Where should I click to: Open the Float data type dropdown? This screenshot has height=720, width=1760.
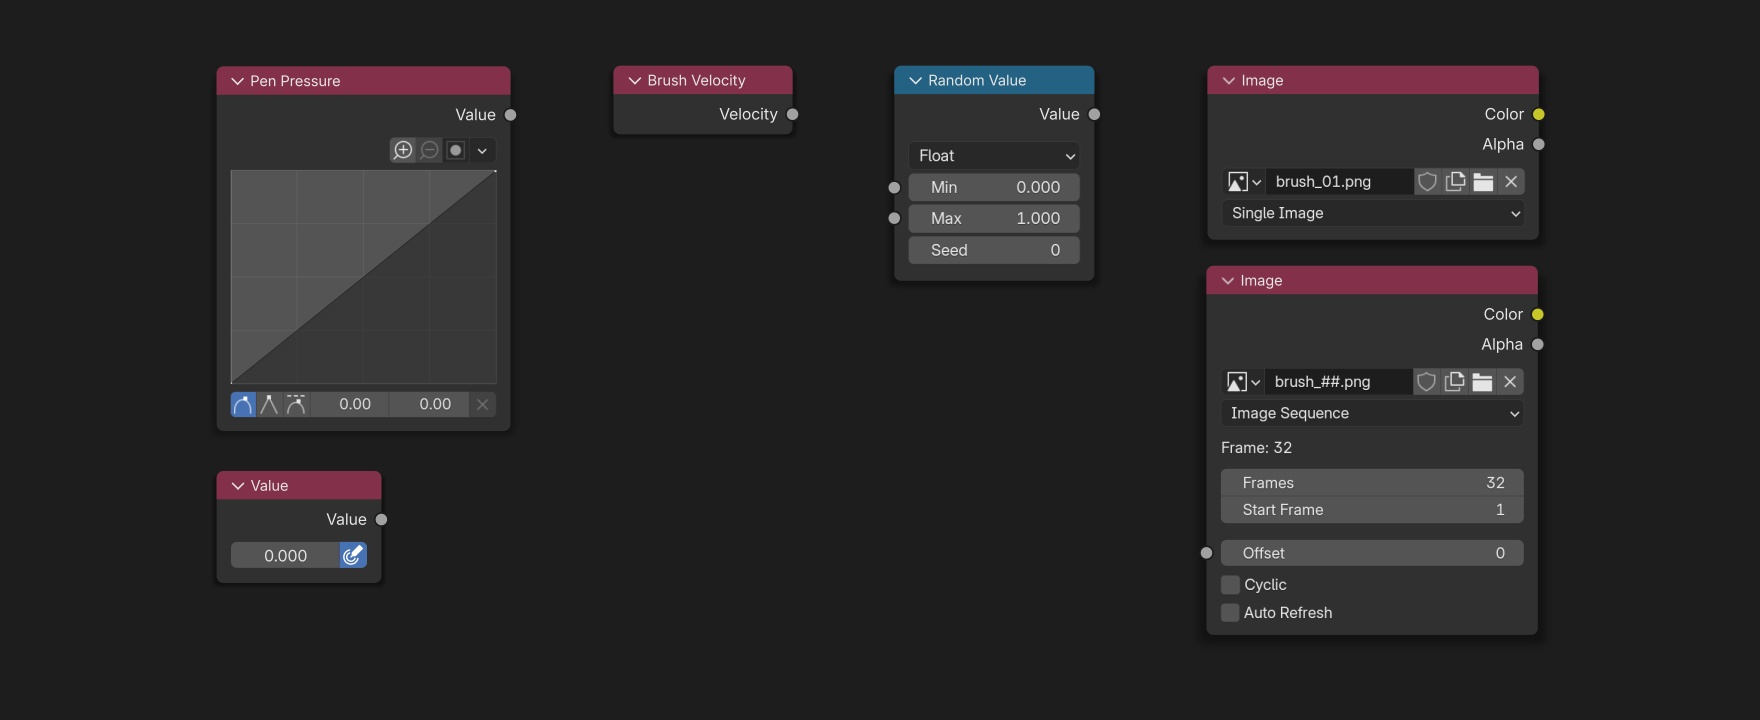[994, 156]
